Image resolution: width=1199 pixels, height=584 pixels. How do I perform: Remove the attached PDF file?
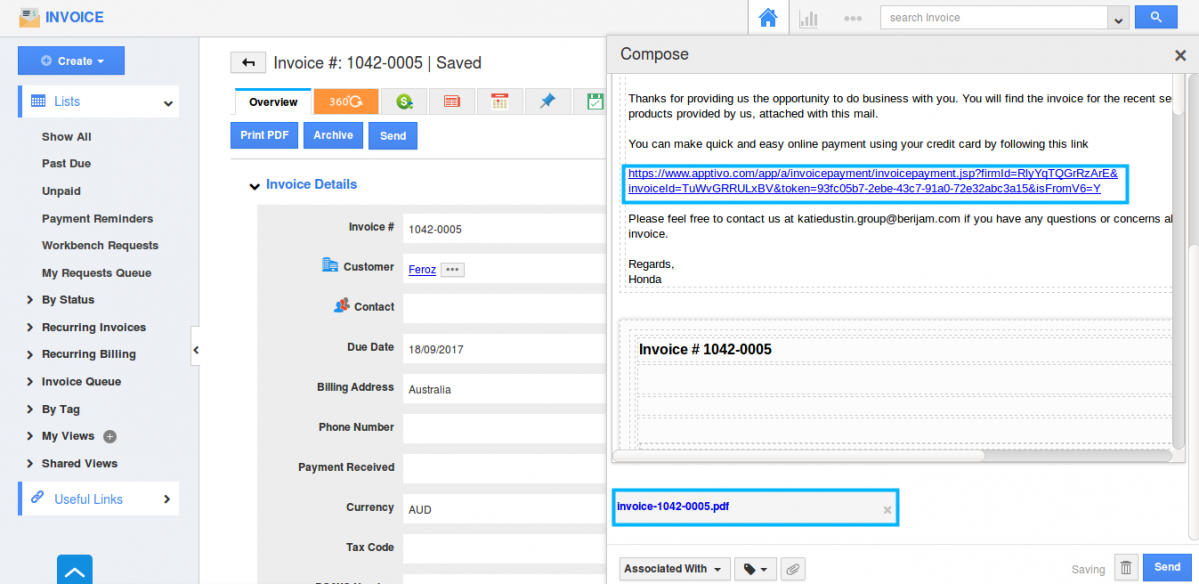coord(887,510)
